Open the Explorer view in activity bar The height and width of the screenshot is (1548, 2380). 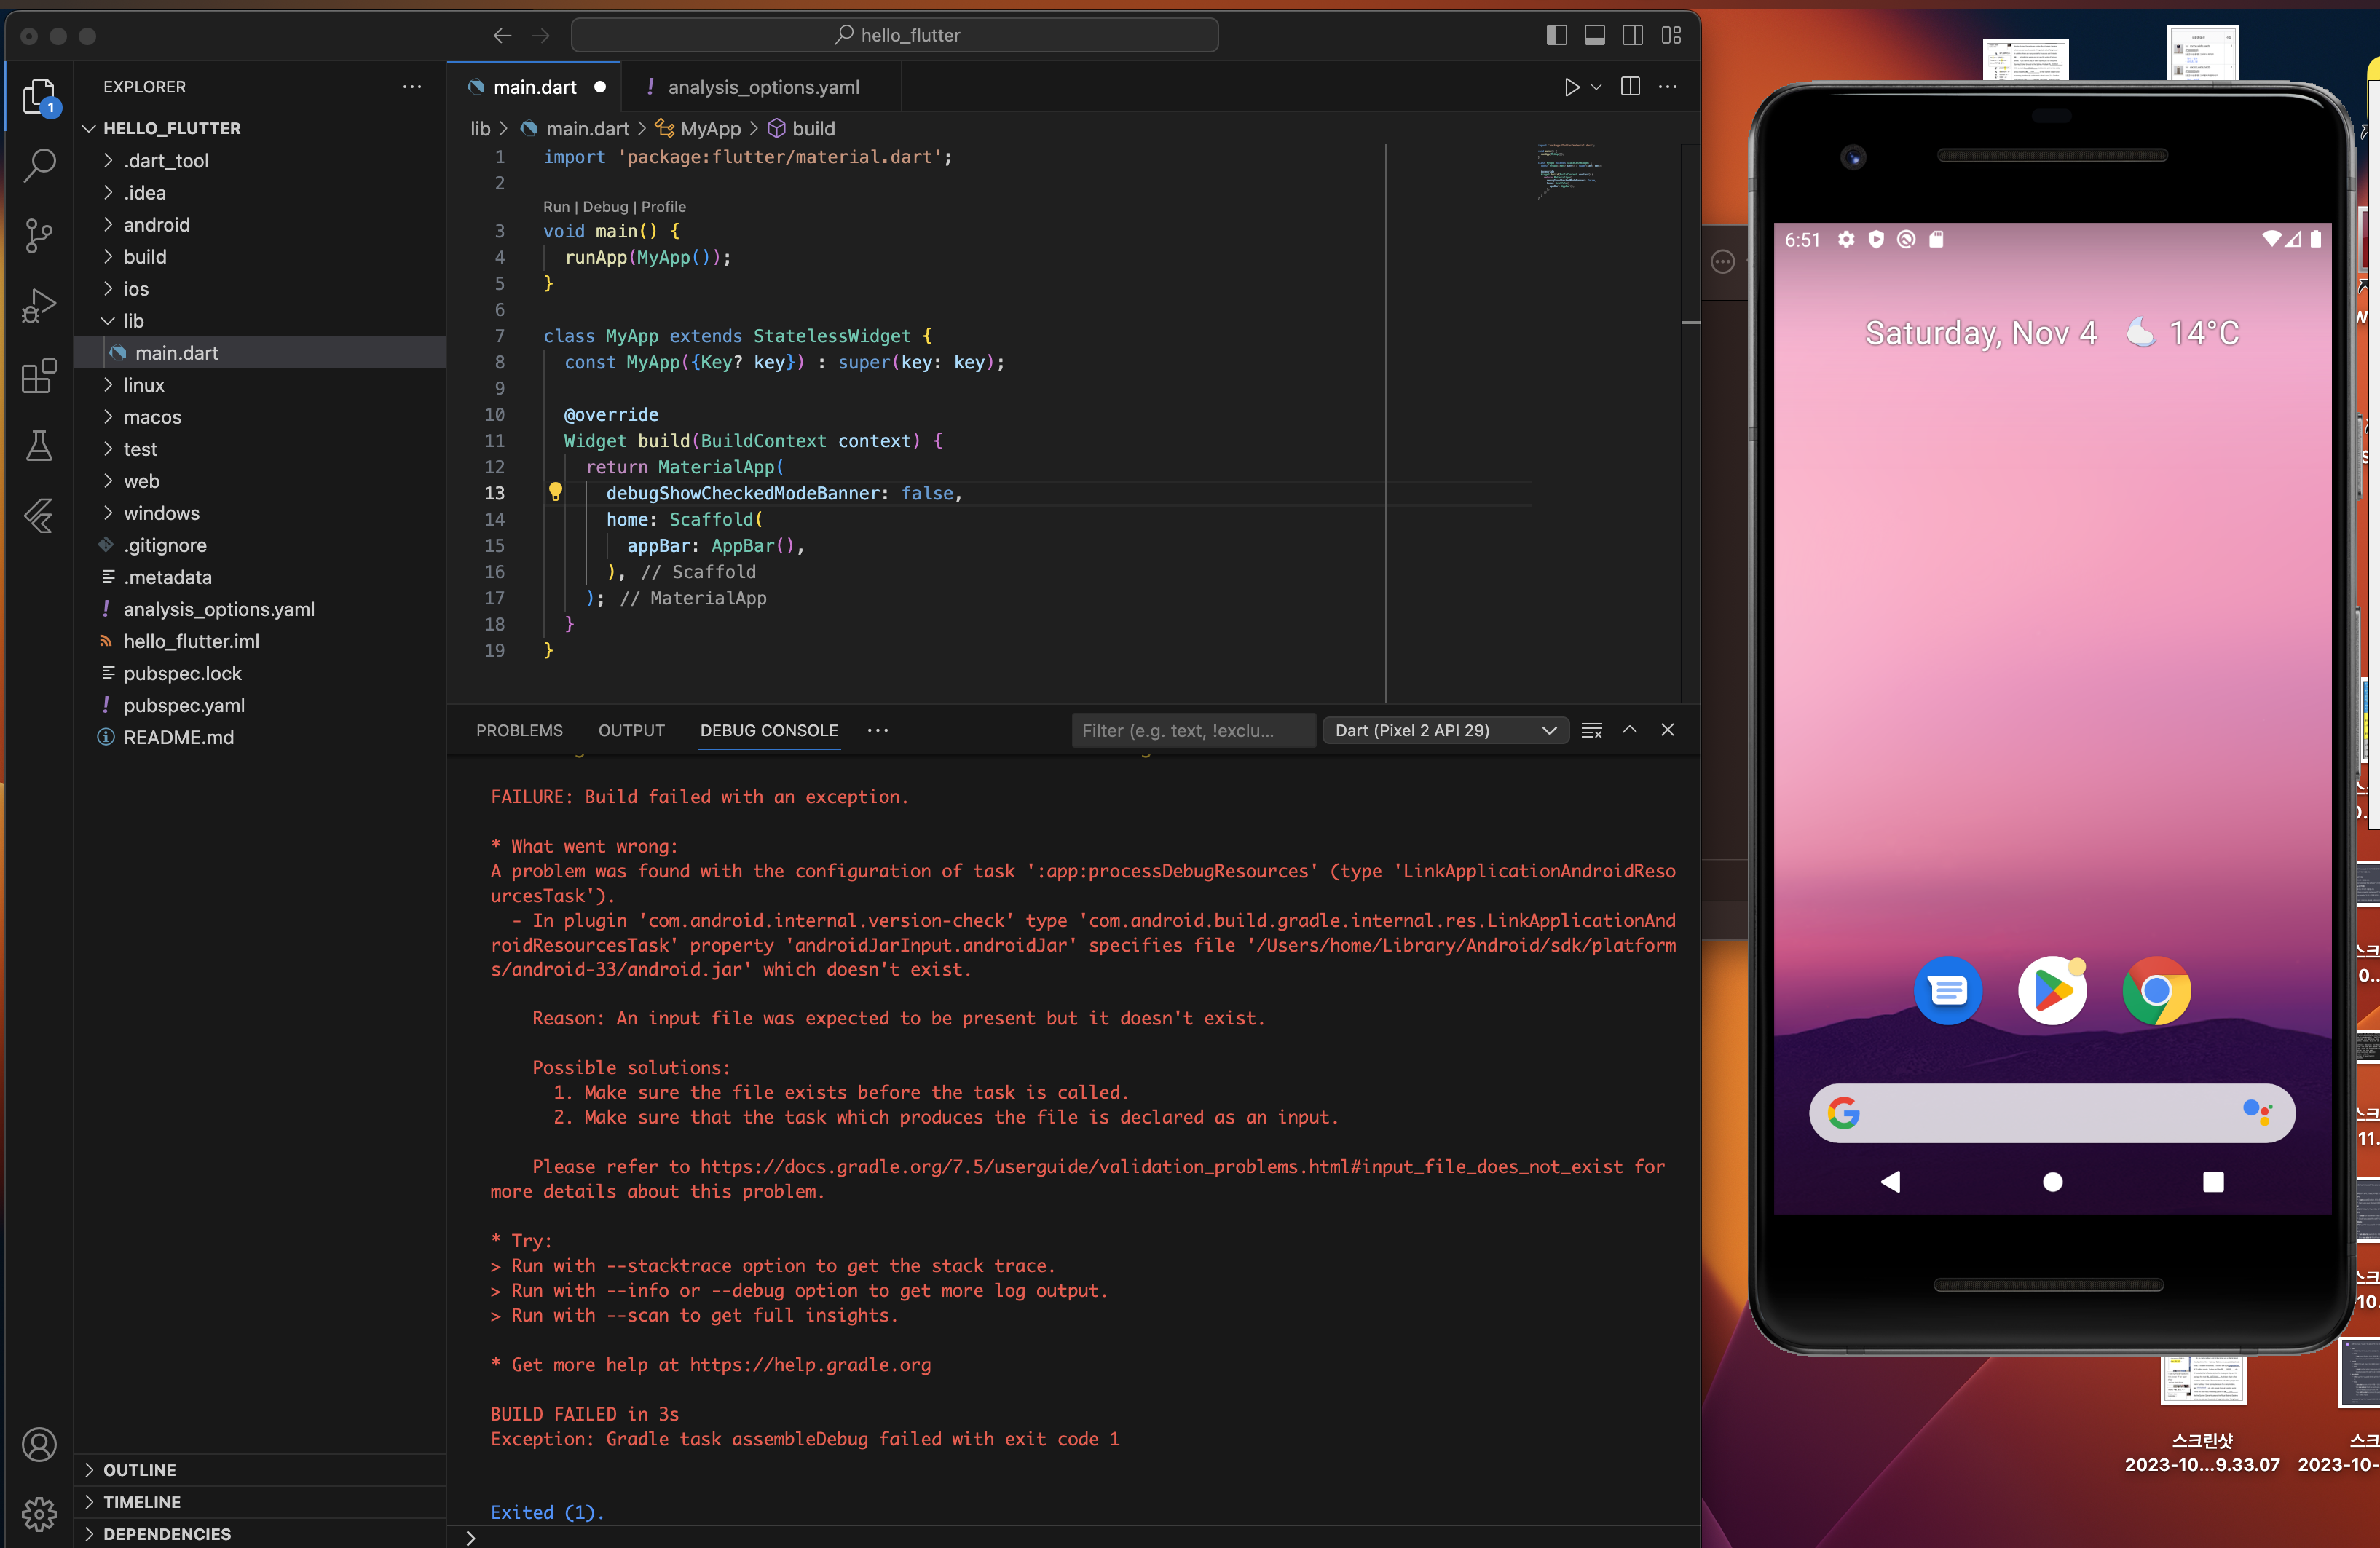pos(39,97)
